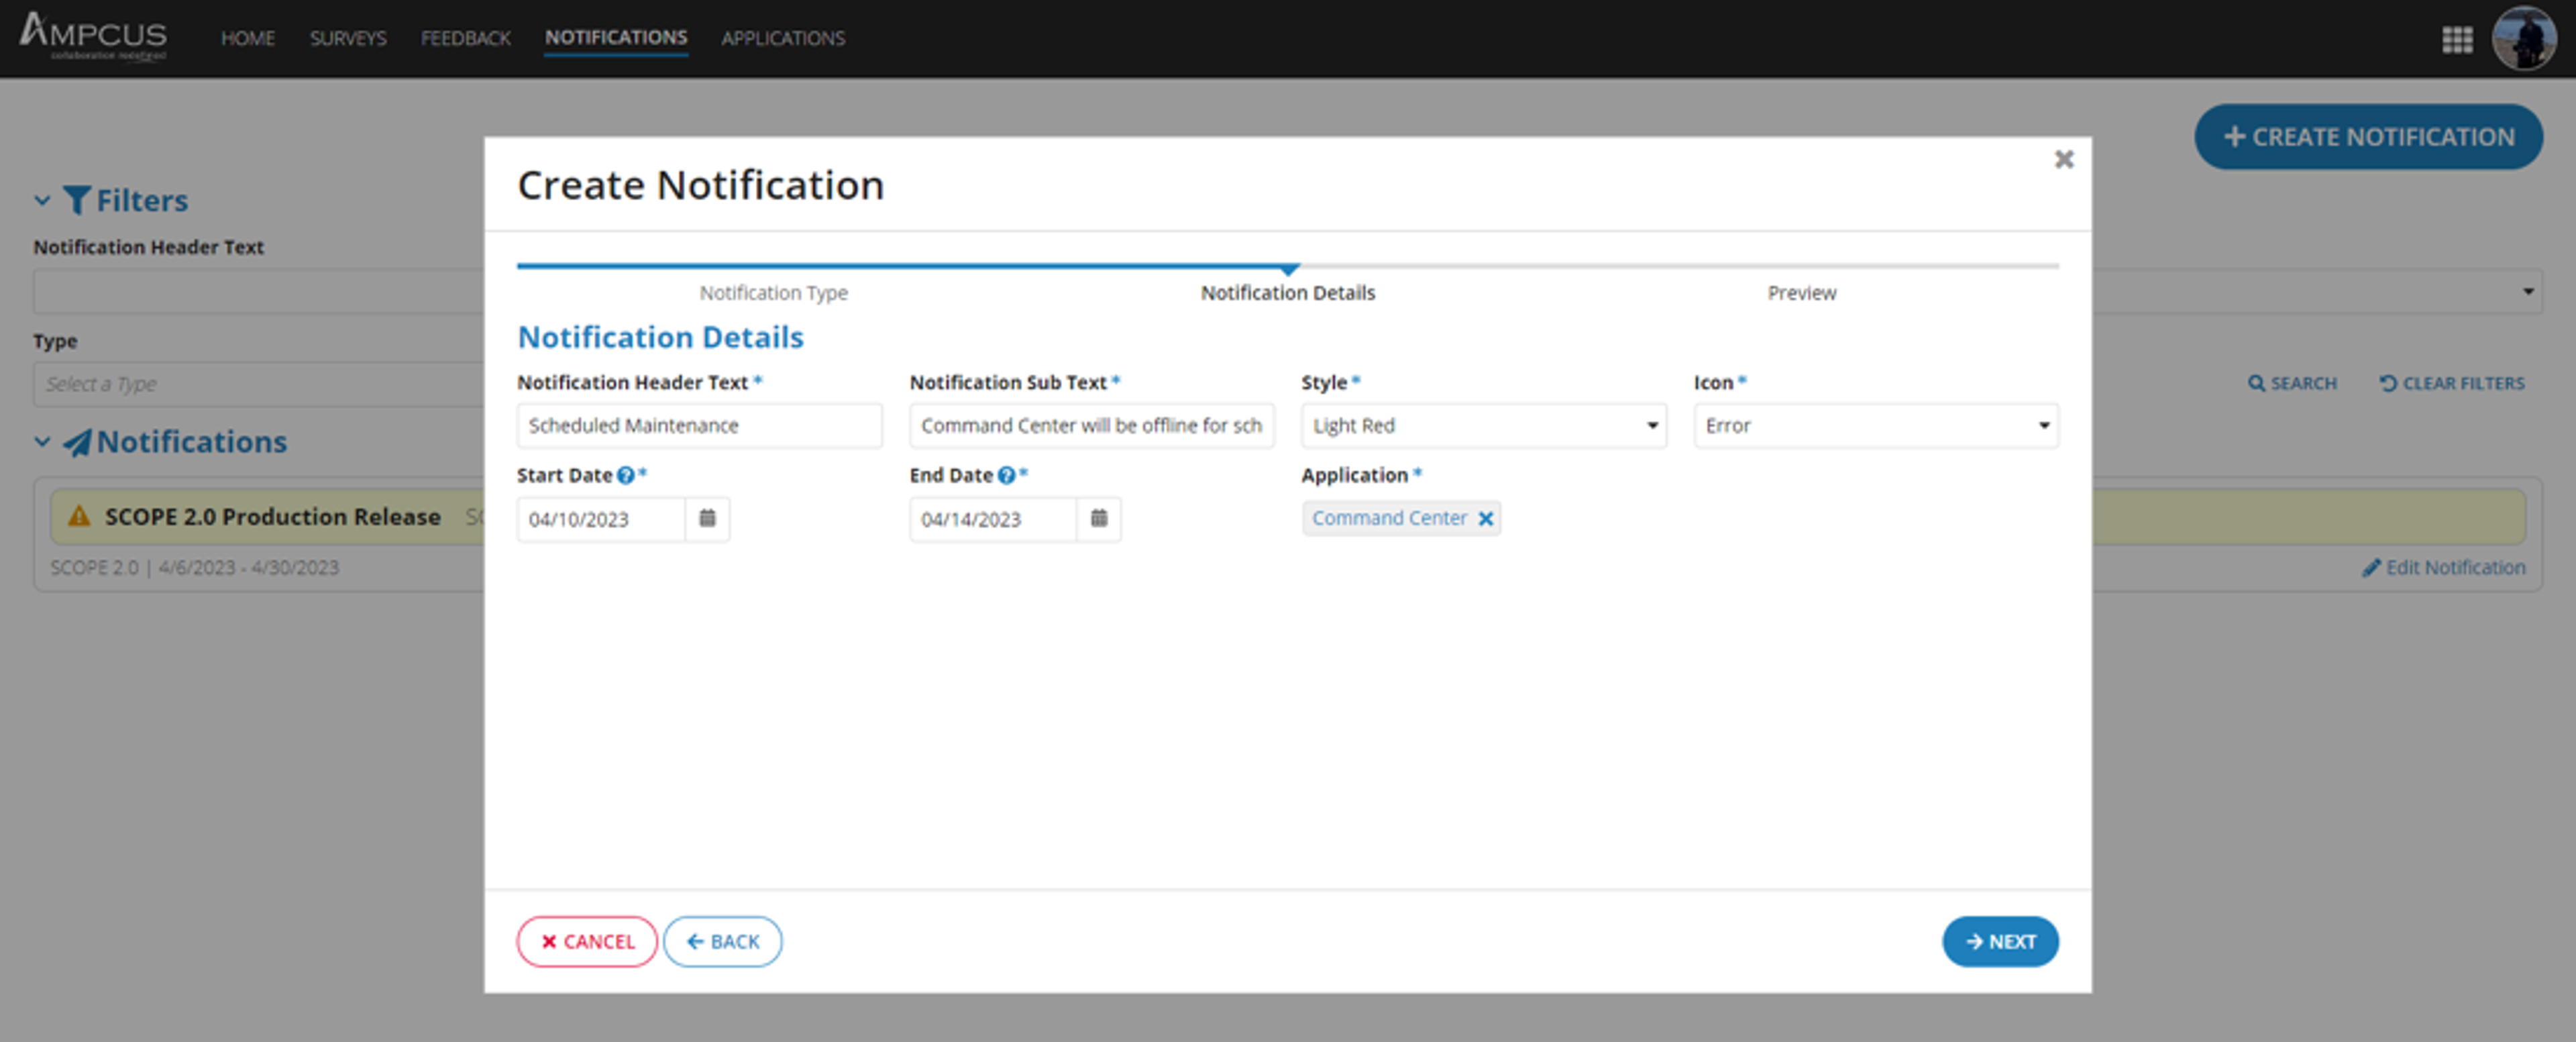The width and height of the screenshot is (2576, 1042).
Task: Jump to the Preview step
Action: (1801, 293)
